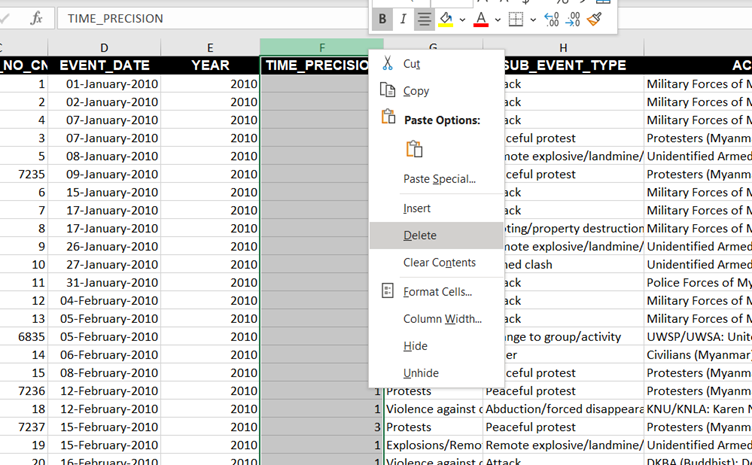Click the borders grid icon
The height and width of the screenshot is (465, 752).
tap(516, 19)
